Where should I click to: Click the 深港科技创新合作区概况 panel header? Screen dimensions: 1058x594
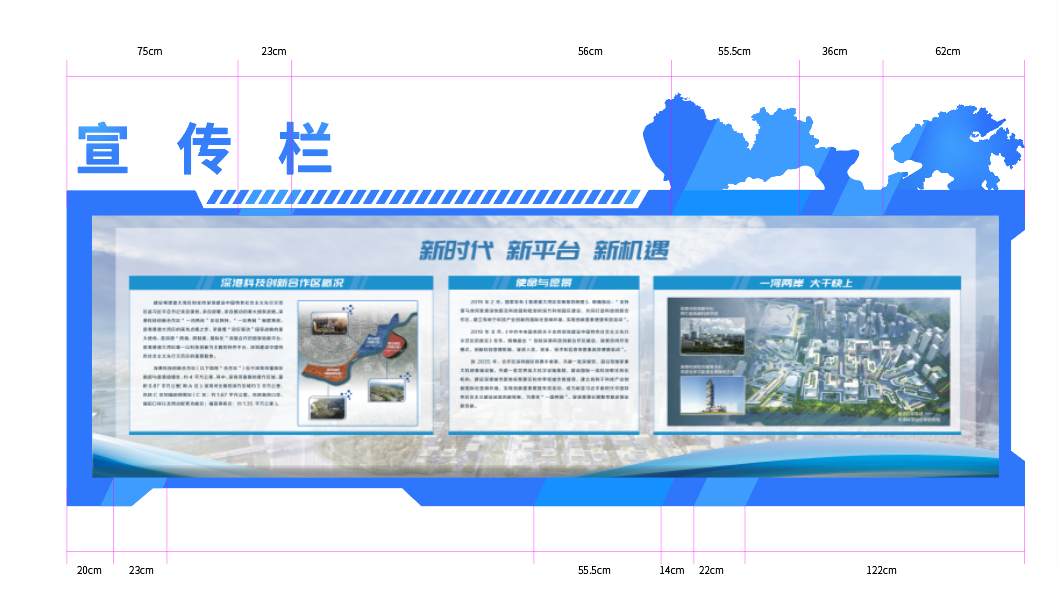click(281, 283)
